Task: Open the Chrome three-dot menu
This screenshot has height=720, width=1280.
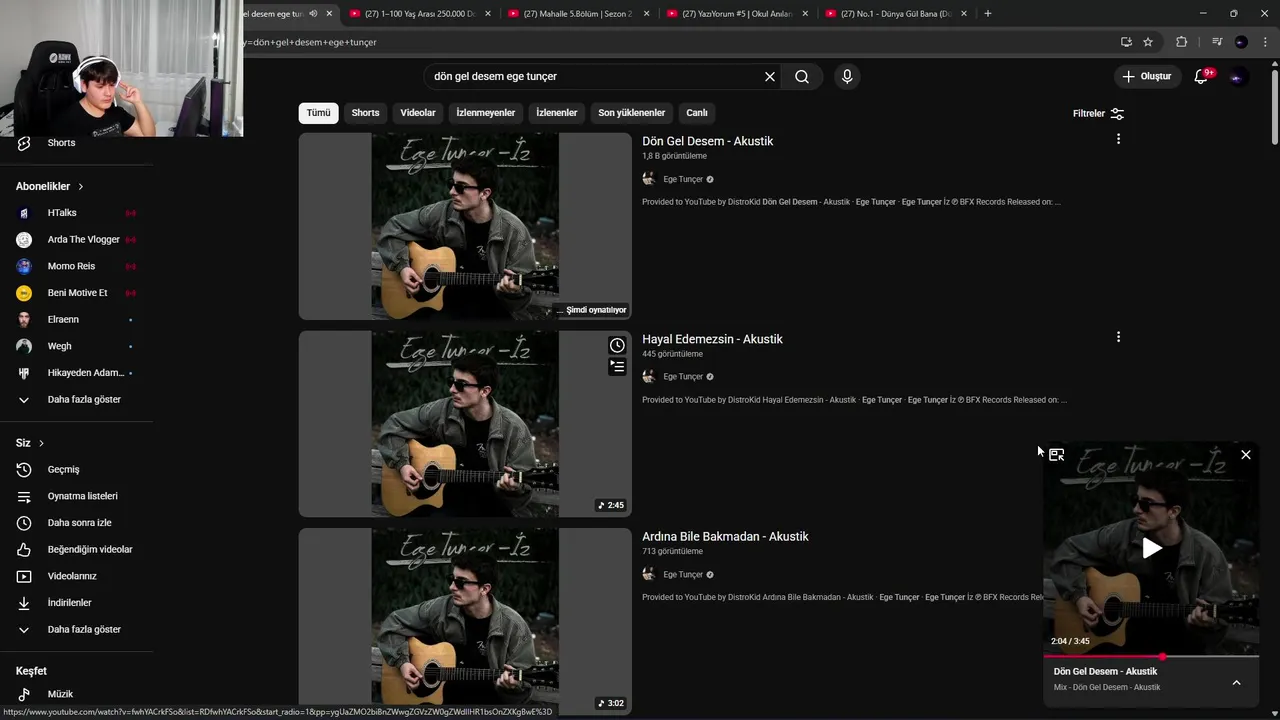Action: [1264, 42]
